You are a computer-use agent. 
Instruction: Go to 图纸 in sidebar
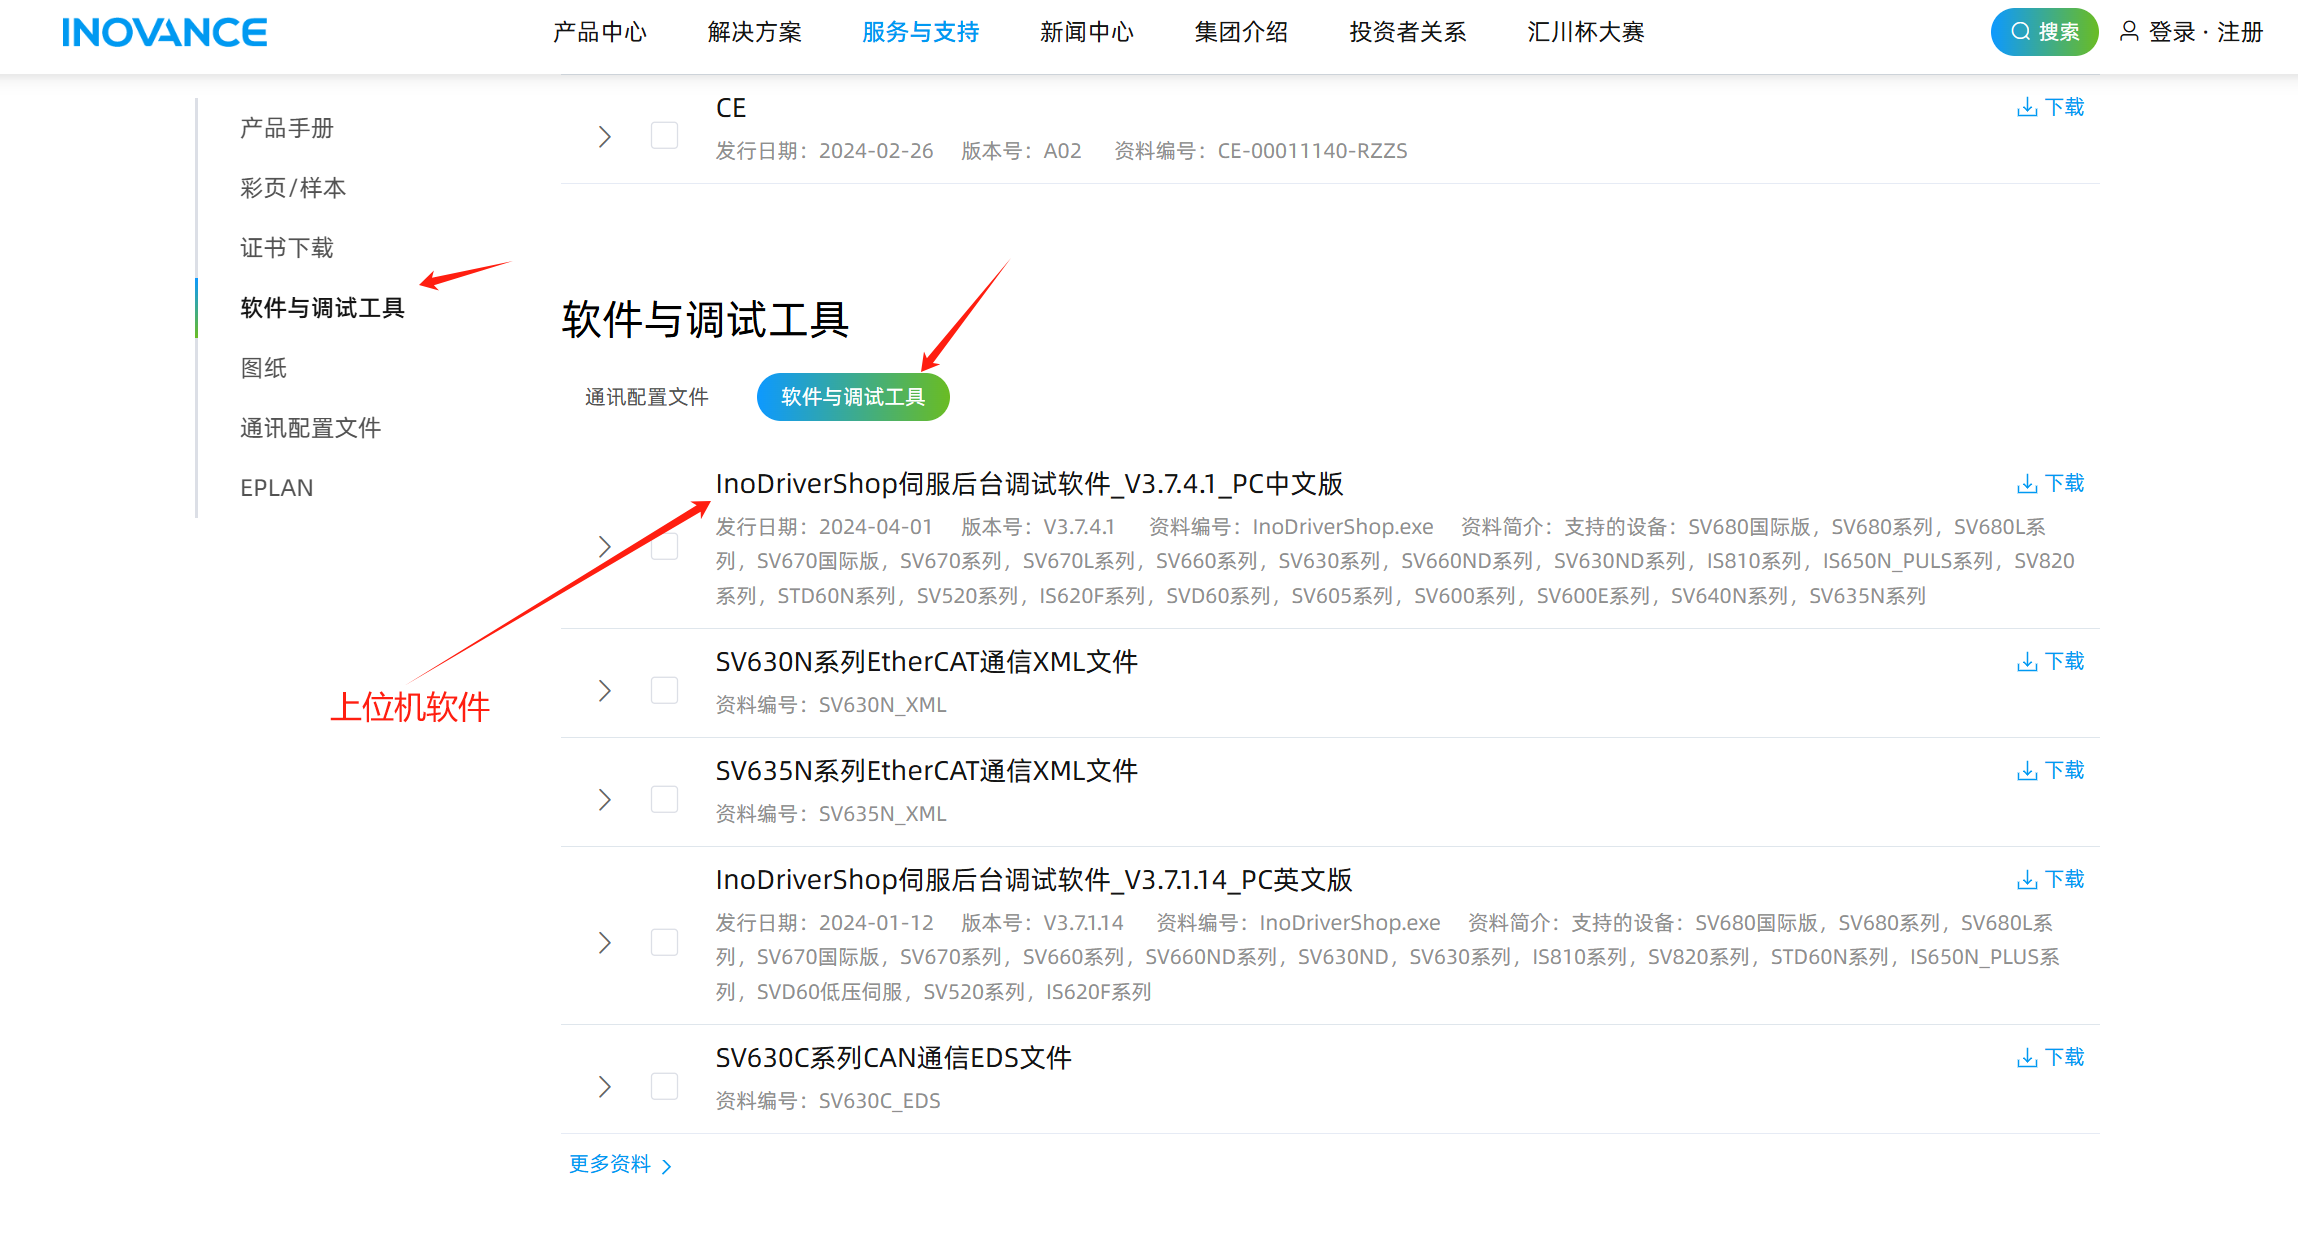264,368
